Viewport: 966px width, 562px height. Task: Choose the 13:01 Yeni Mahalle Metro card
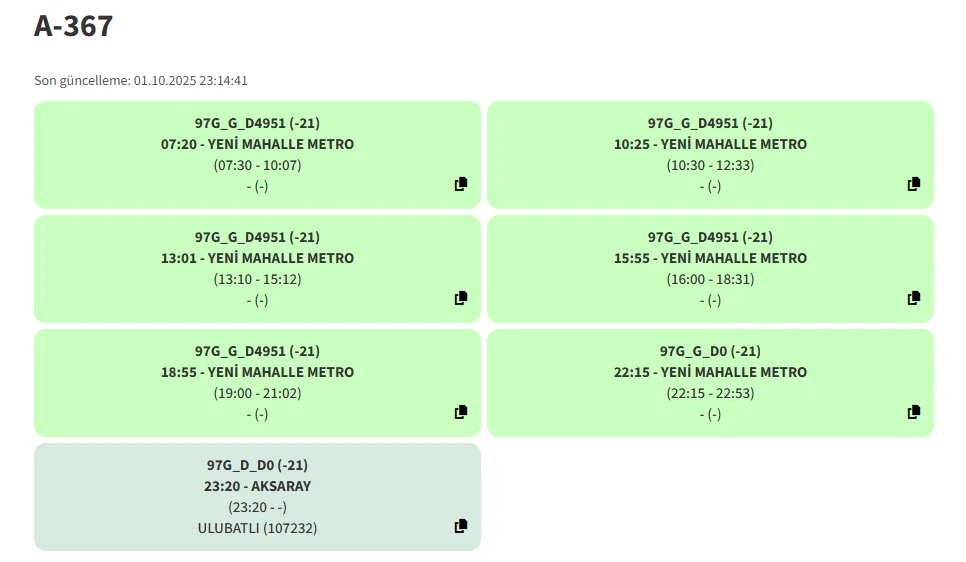point(257,268)
